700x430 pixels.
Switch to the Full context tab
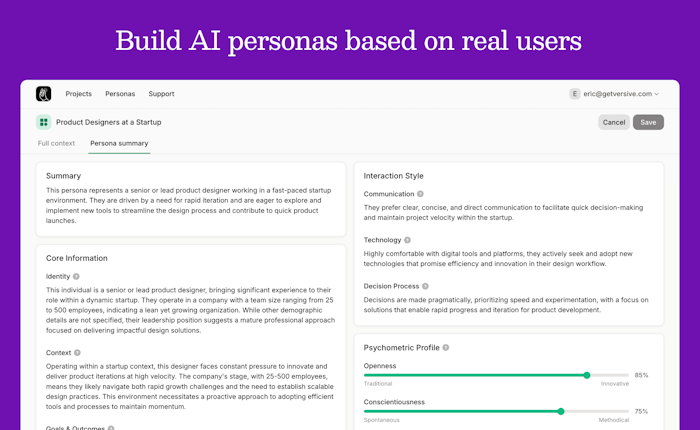(56, 143)
